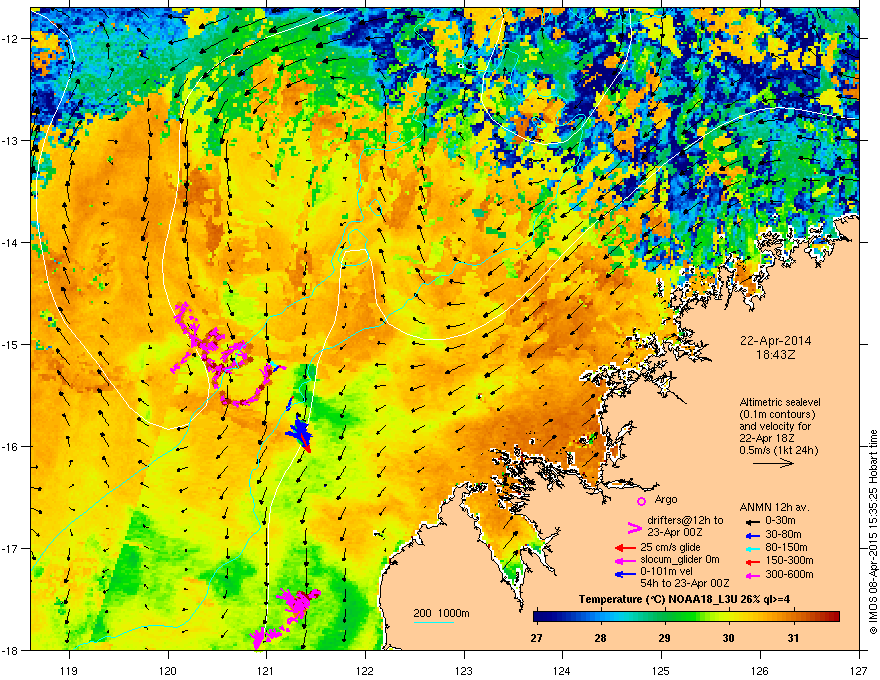Click the latitude axis label '-17'
Viewport: 880px width, 680px height.
(11, 548)
